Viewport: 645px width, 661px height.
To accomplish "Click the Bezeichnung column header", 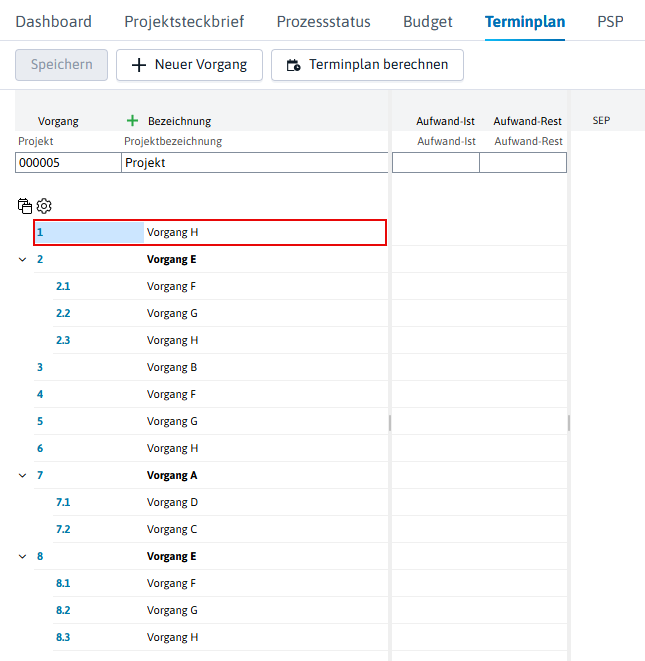I will coord(179,121).
